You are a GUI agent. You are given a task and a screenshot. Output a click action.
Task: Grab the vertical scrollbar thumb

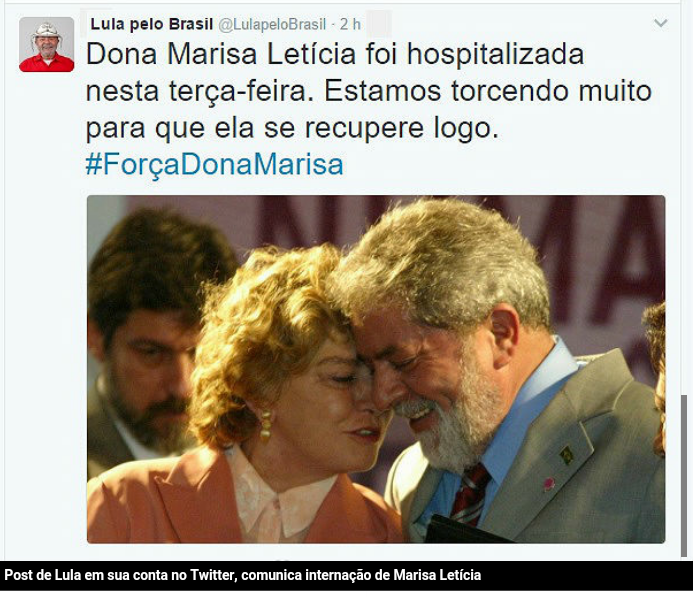[x=684, y=475]
